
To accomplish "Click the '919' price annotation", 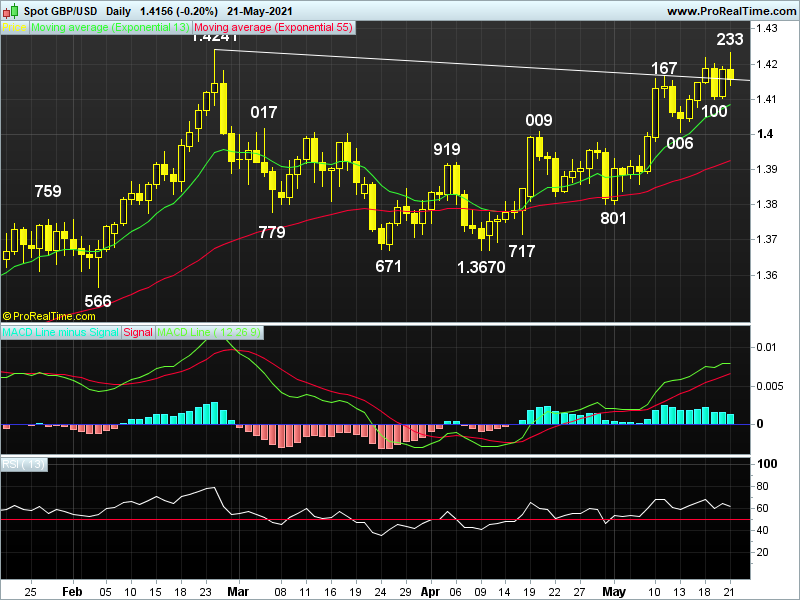I will point(446,149).
